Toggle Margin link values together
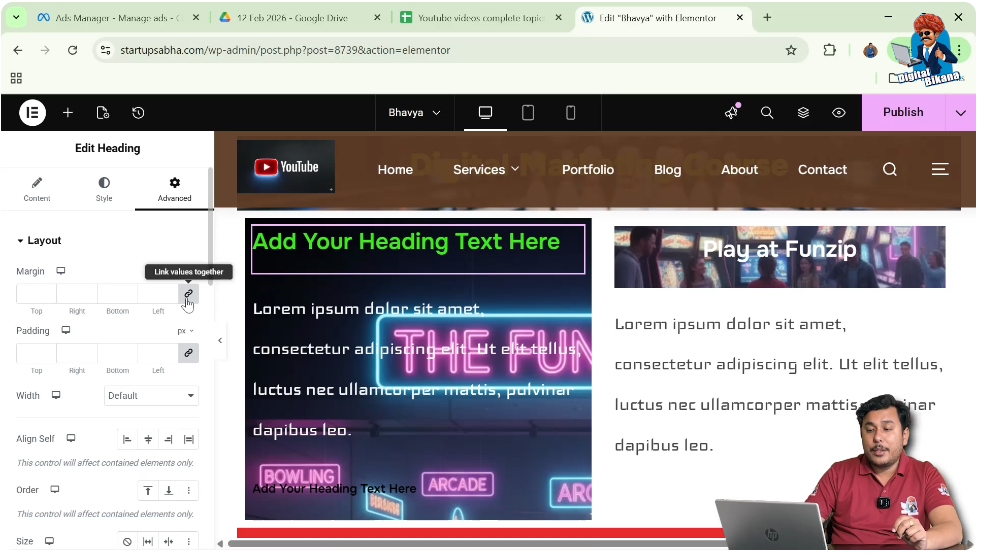This screenshot has width=981, height=556. point(188,294)
